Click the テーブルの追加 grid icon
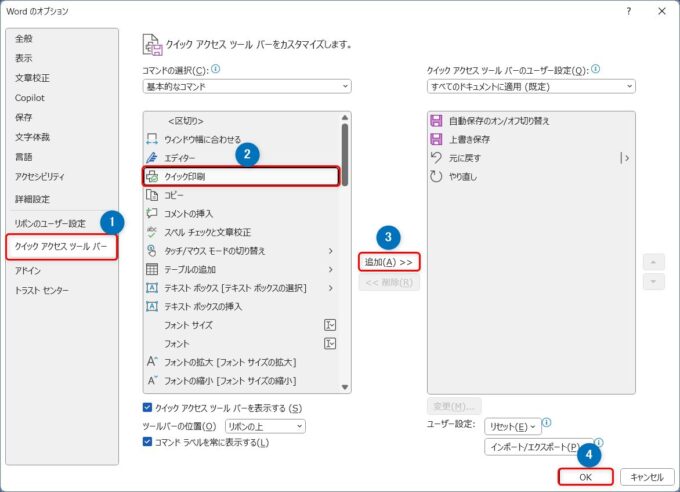 152,269
